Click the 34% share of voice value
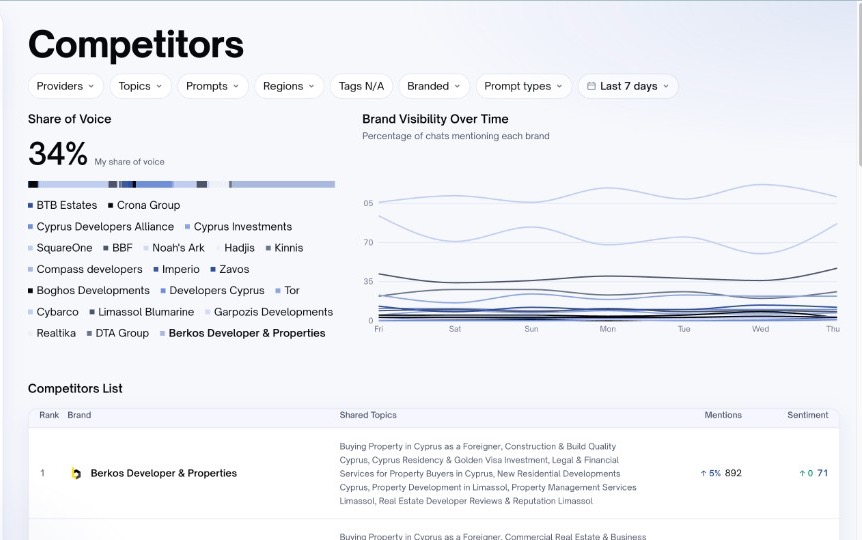862x540 pixels. 58,154
